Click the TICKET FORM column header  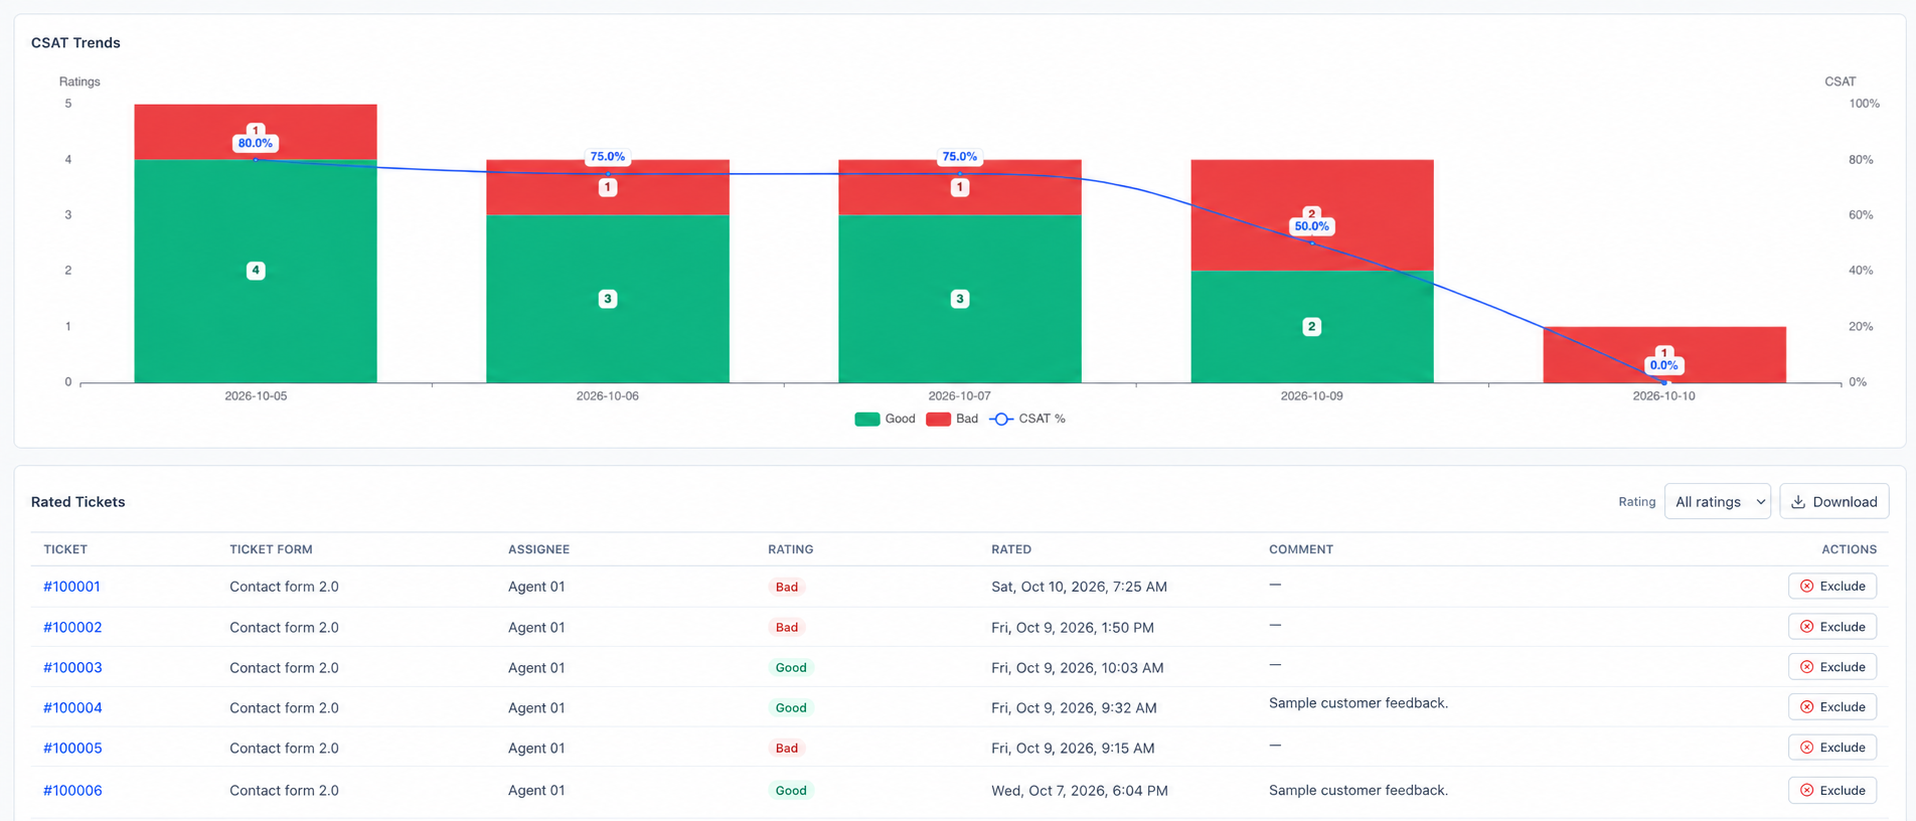pyautogui.click(x=271, y=549)
